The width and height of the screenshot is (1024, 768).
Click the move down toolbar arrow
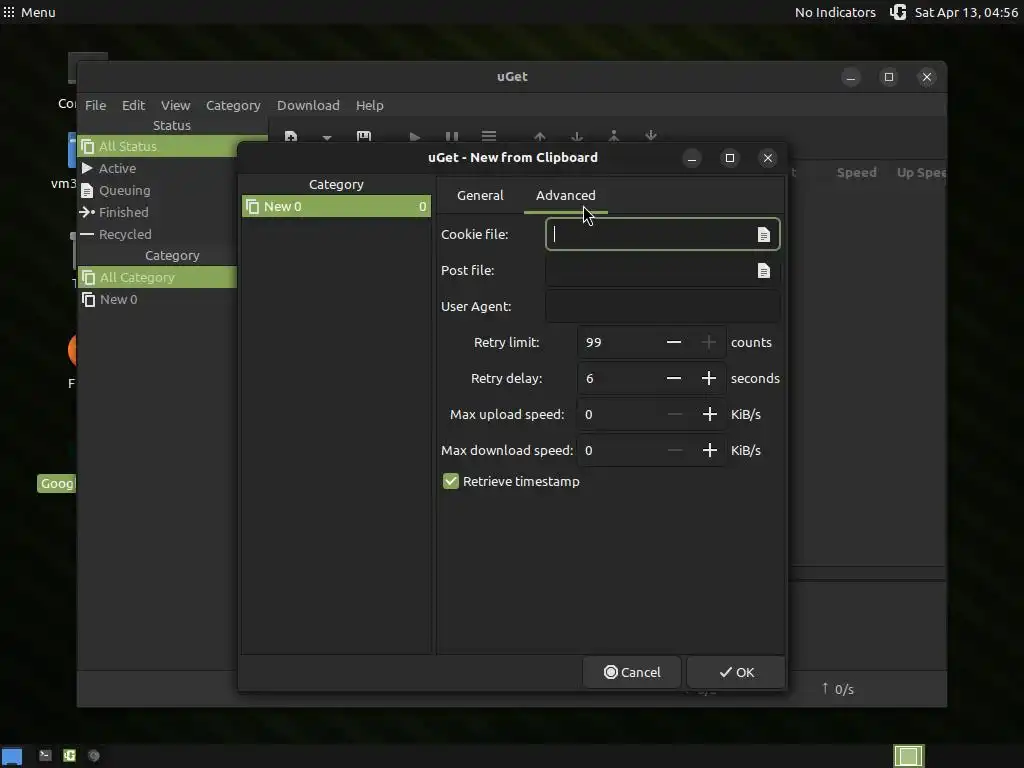pyautogui.click(x=577, y=136)
